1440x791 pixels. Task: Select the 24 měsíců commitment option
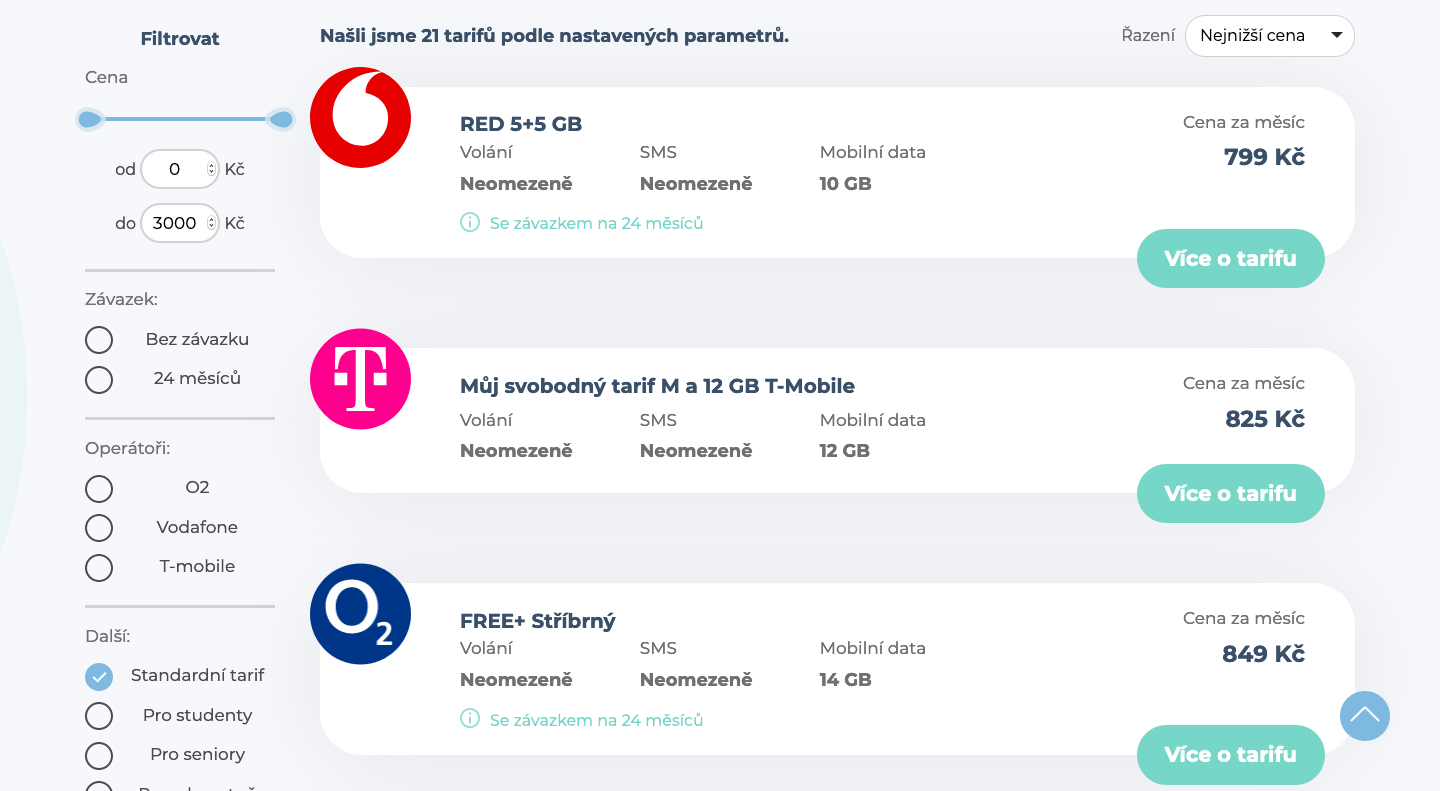coord(99,380)
